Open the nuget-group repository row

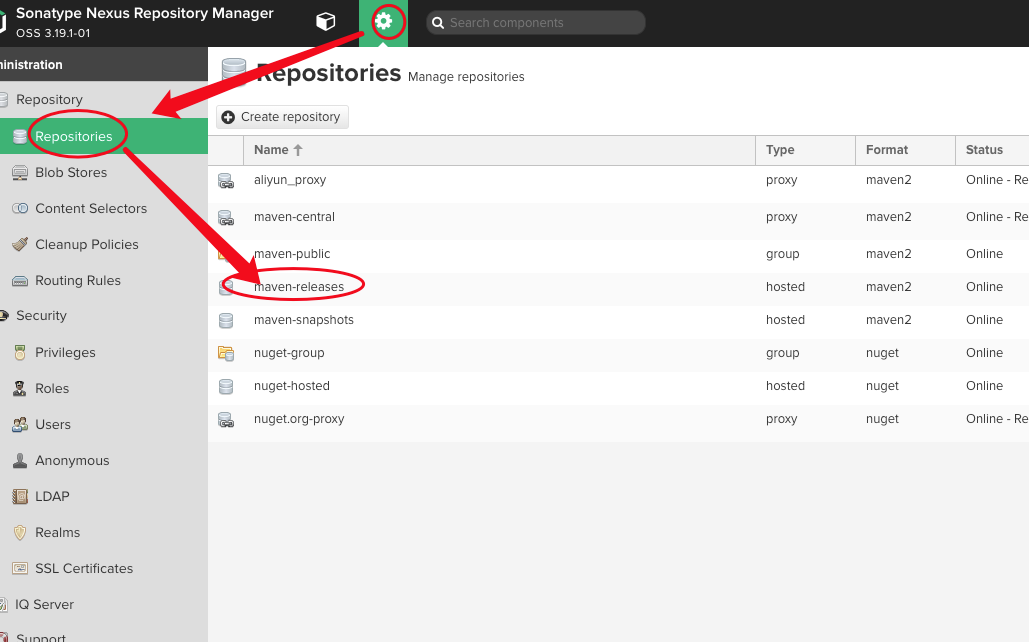coord(618,353)
